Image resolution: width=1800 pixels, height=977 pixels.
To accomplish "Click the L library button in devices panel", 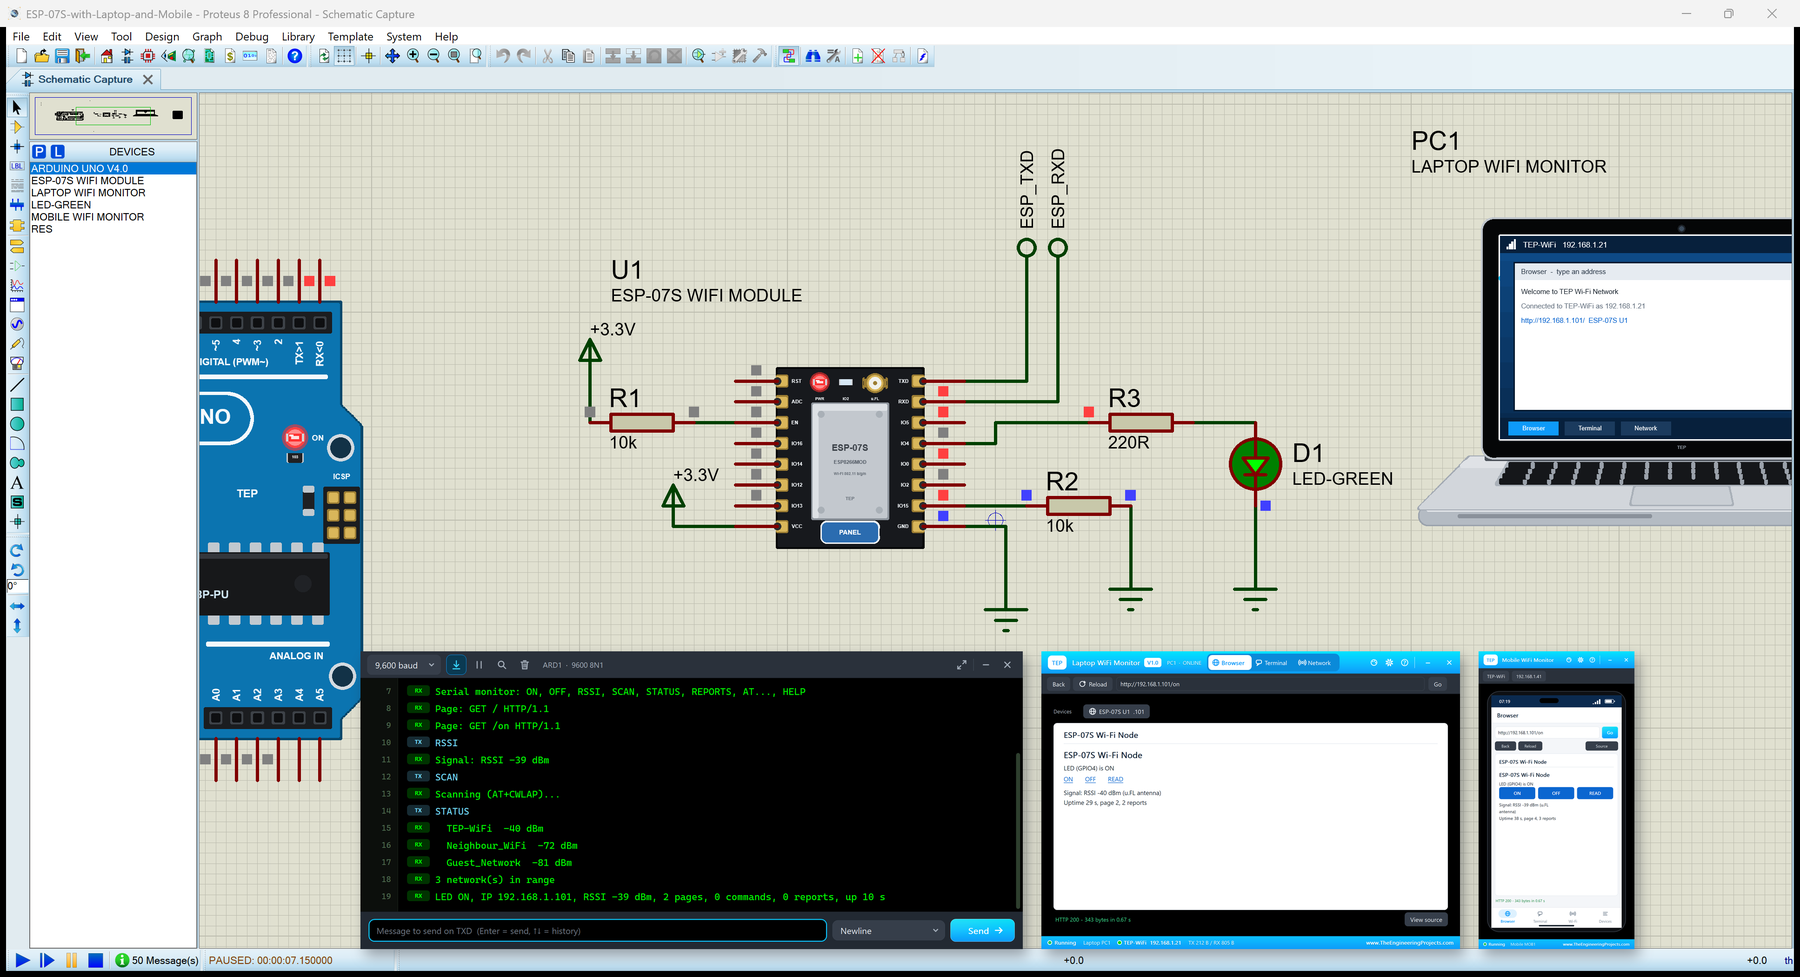I will (58, 151).
